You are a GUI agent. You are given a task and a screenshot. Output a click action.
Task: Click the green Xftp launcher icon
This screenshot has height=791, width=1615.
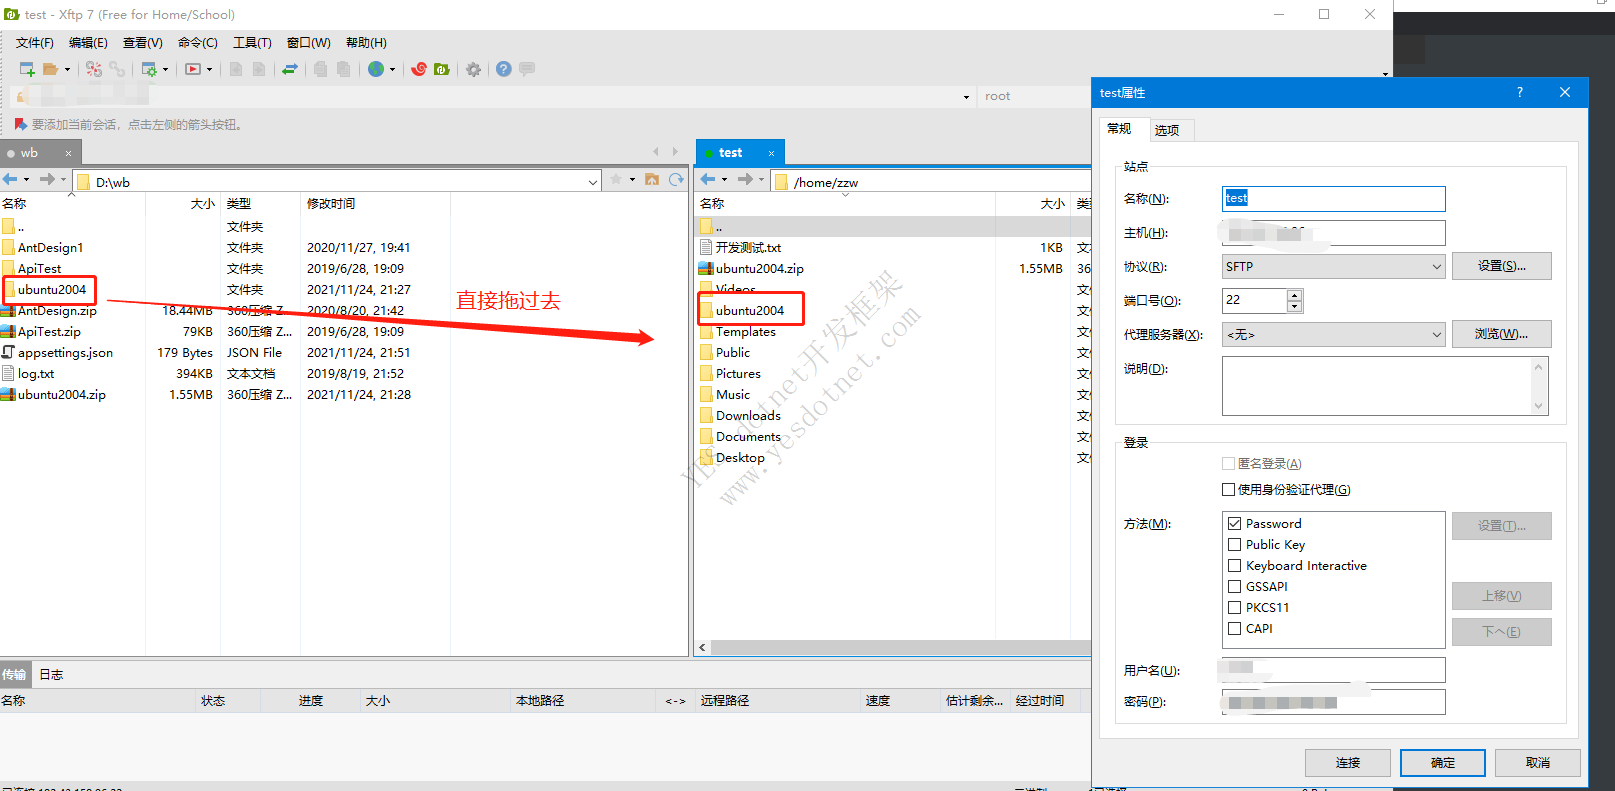point(441,69)
